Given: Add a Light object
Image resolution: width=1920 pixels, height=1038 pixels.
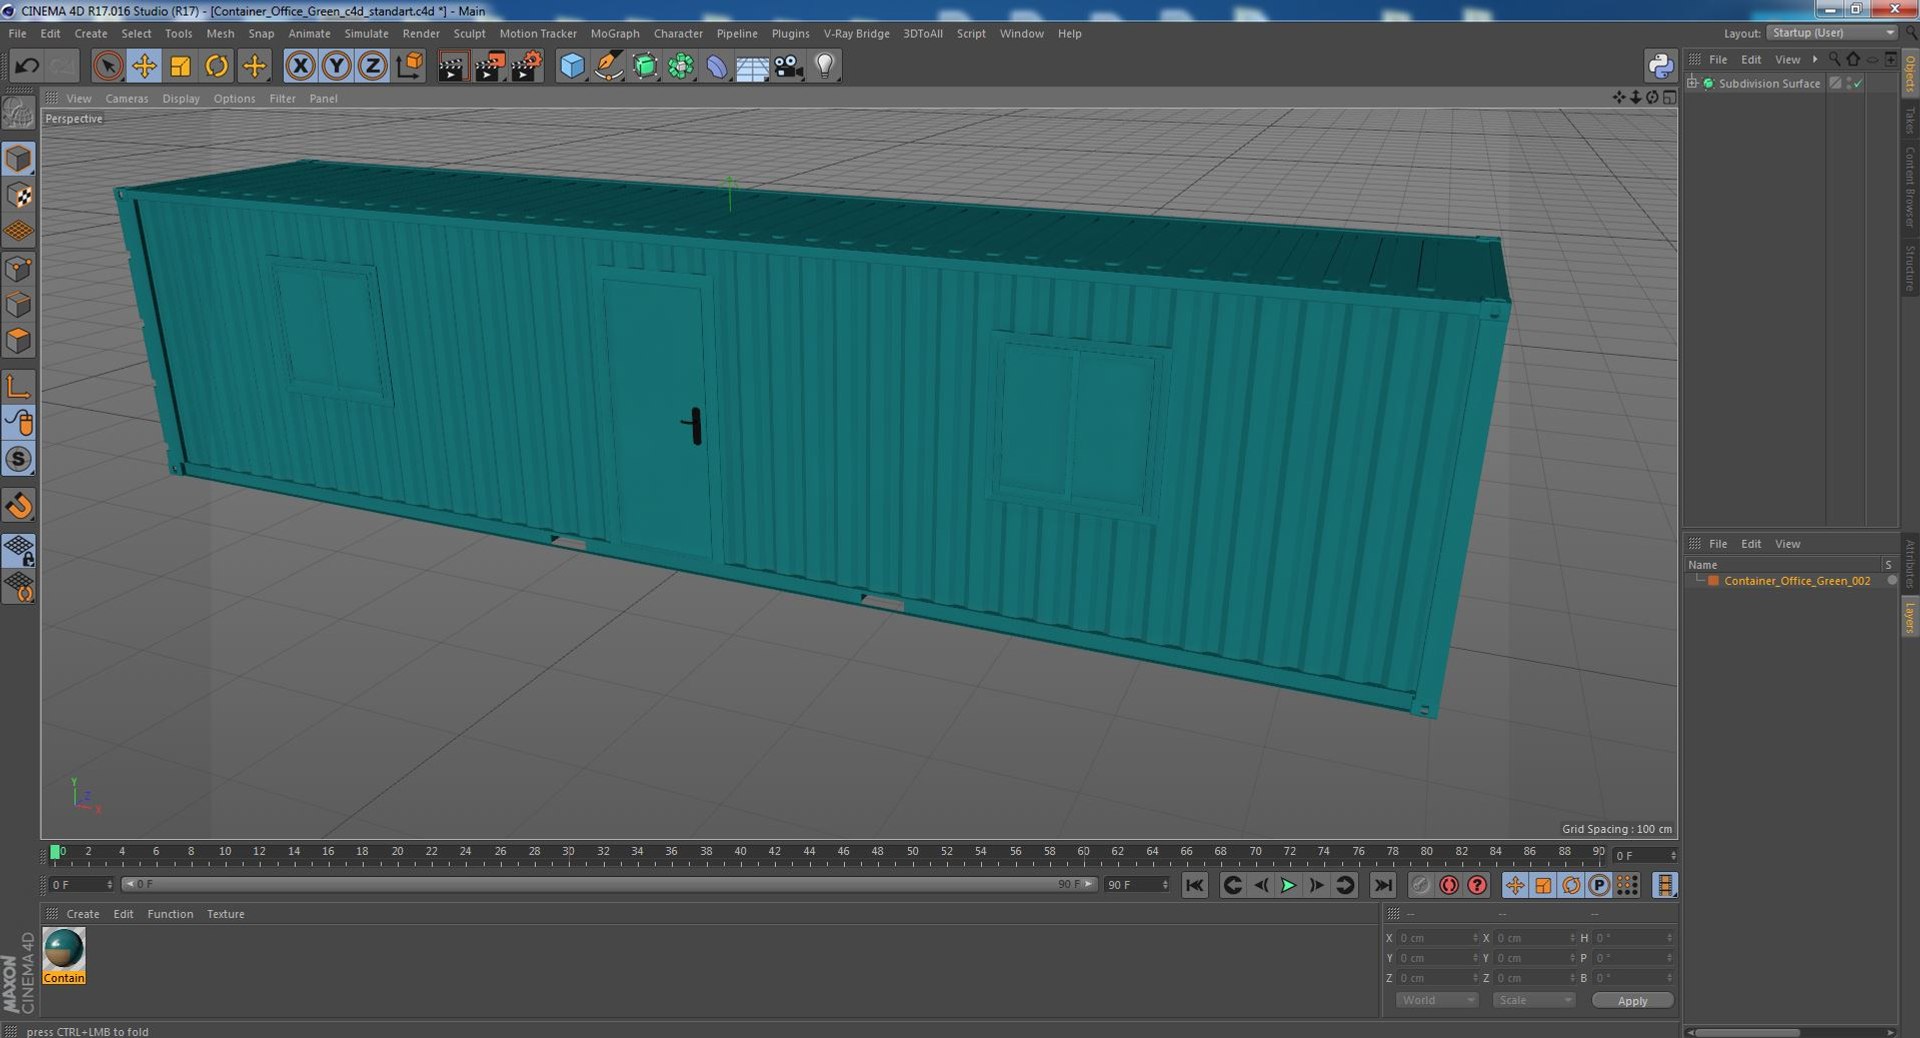Looking at the screenshot, I should [824, 66].
